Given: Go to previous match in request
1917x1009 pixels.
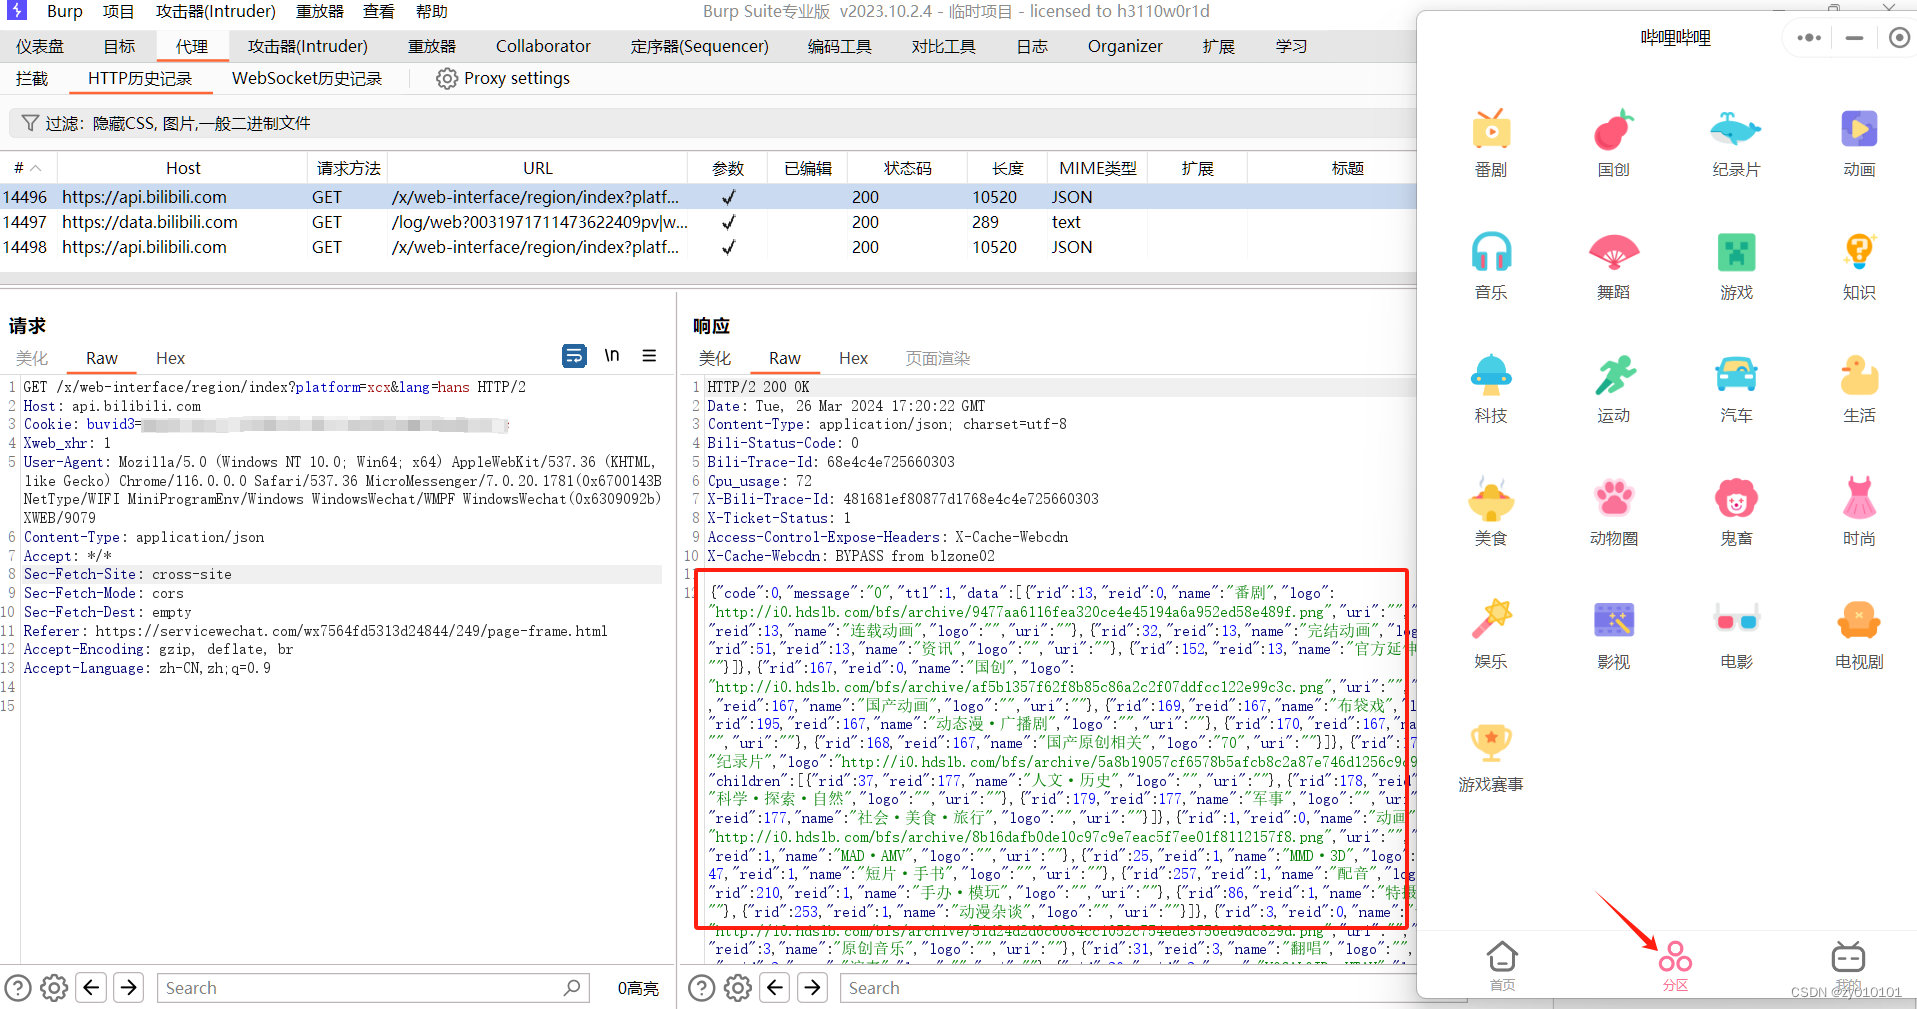Looking at the screenshot, I should (x=91, y=988).
